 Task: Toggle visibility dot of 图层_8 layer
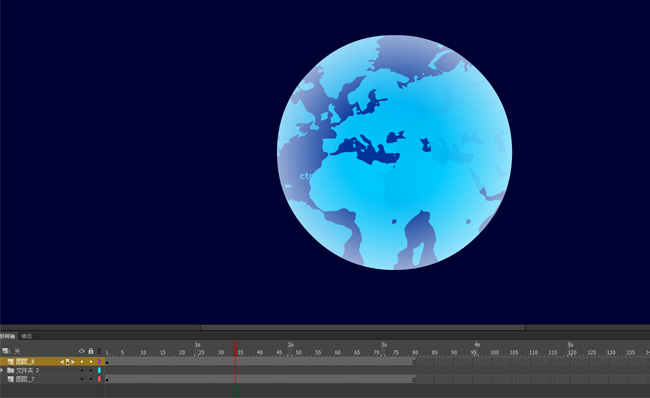(82, 362)
